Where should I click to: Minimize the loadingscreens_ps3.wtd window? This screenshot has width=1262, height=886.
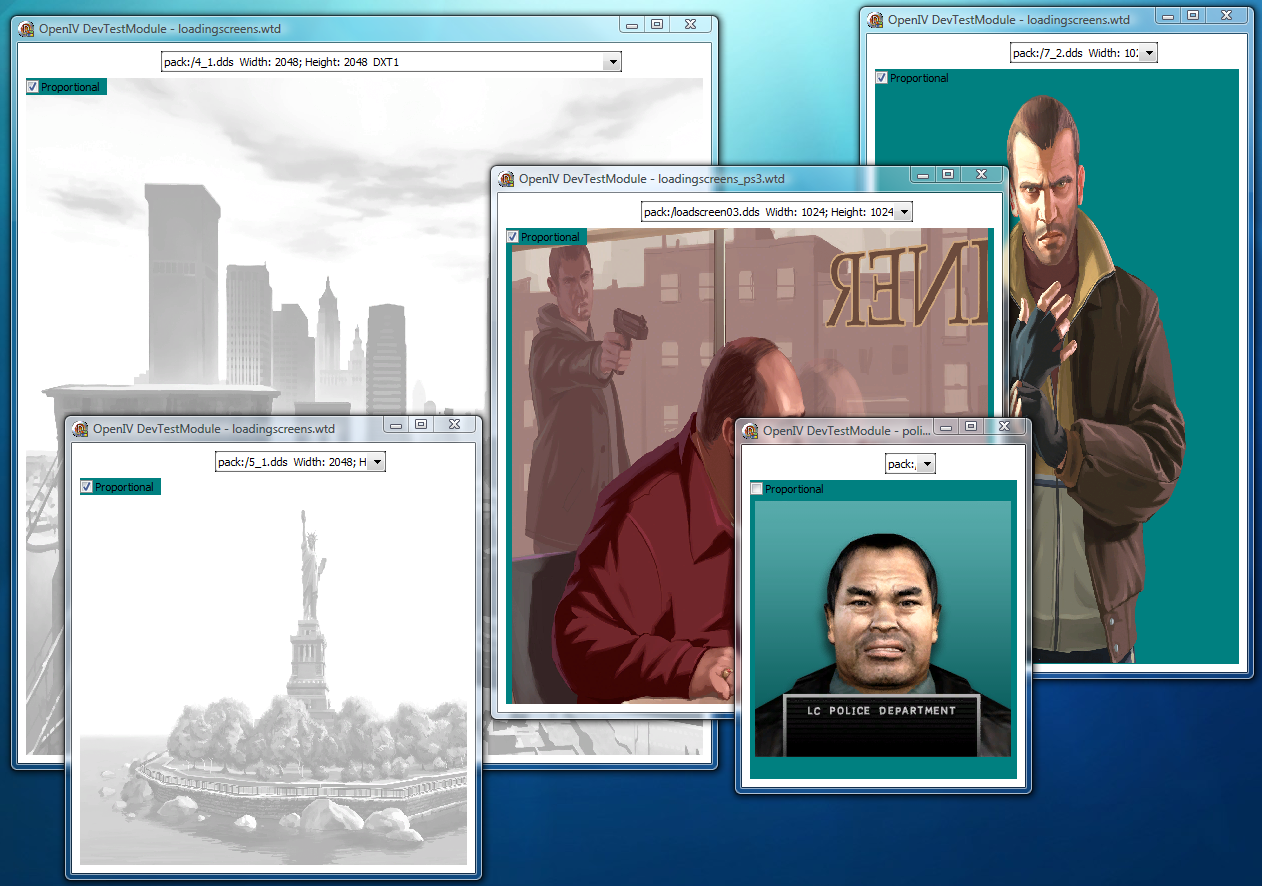[922, 175]
